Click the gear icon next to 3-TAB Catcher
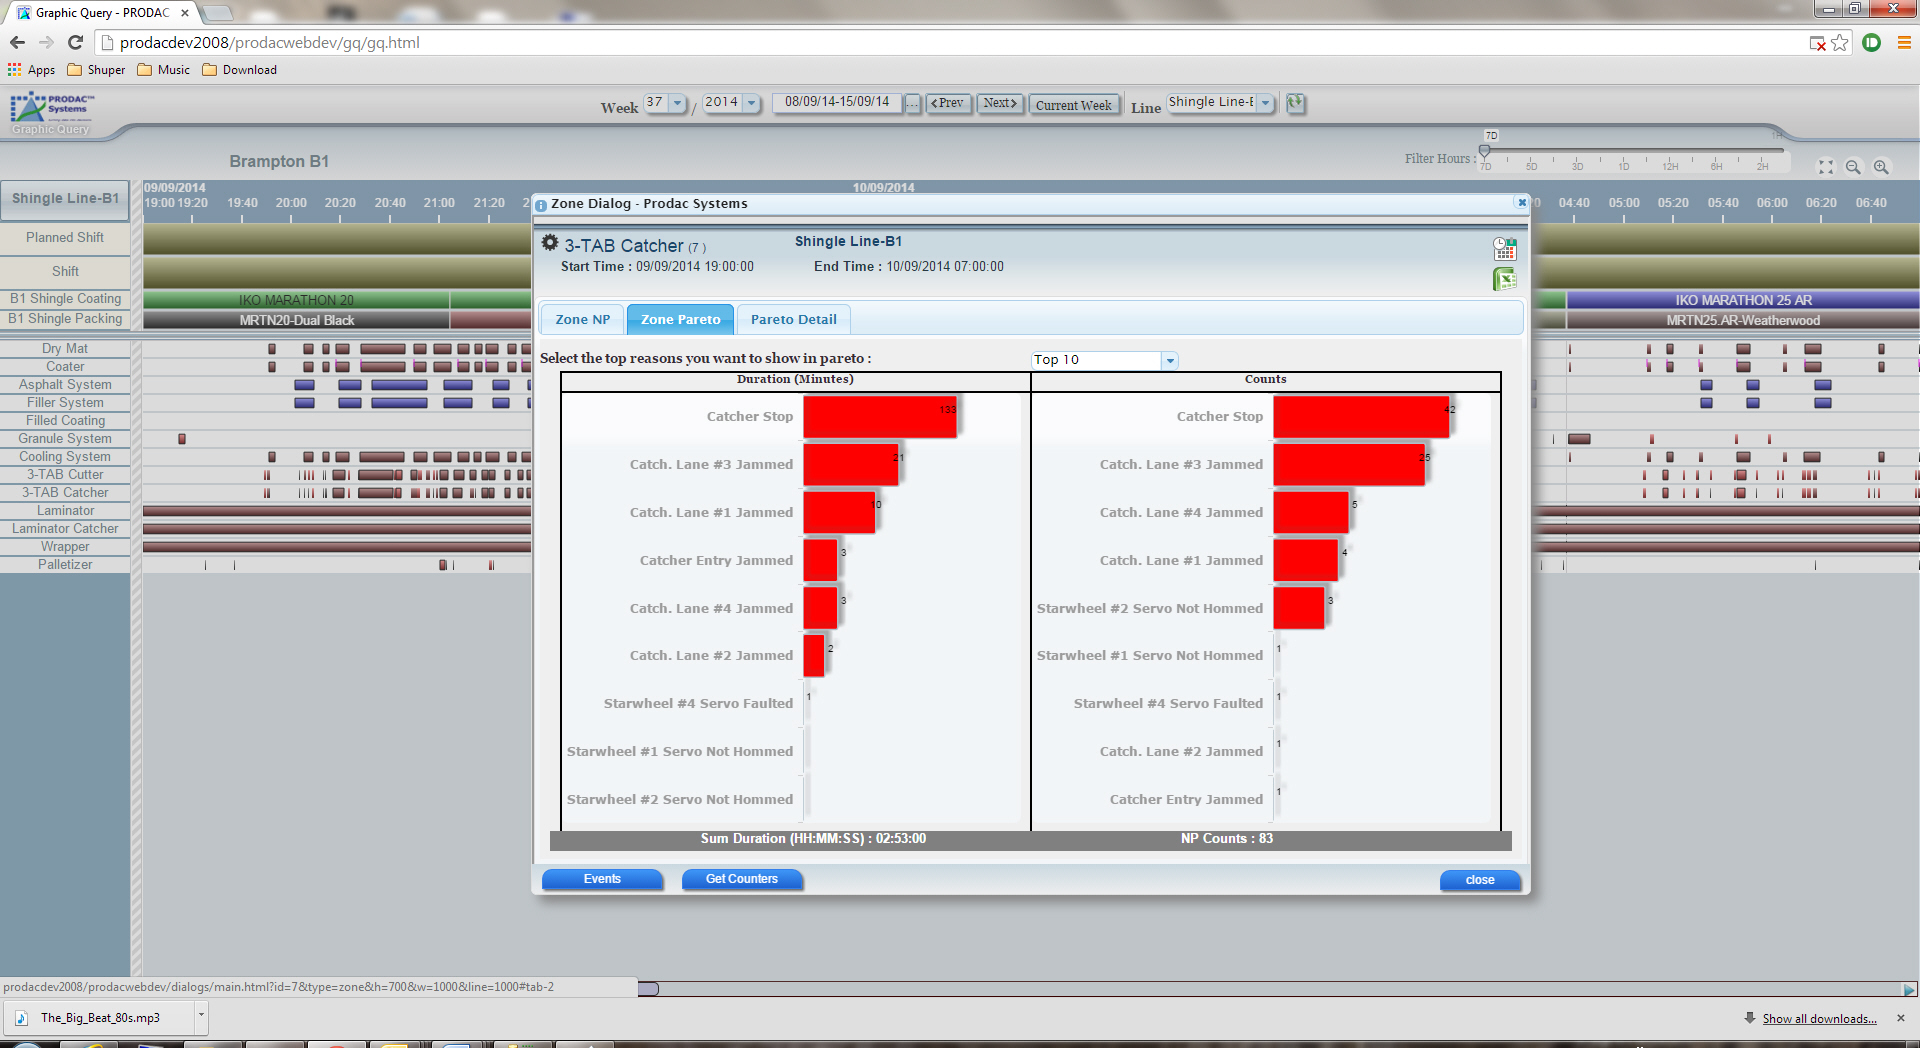Screen dimensions: 1920x1048 tap(550, 243)
